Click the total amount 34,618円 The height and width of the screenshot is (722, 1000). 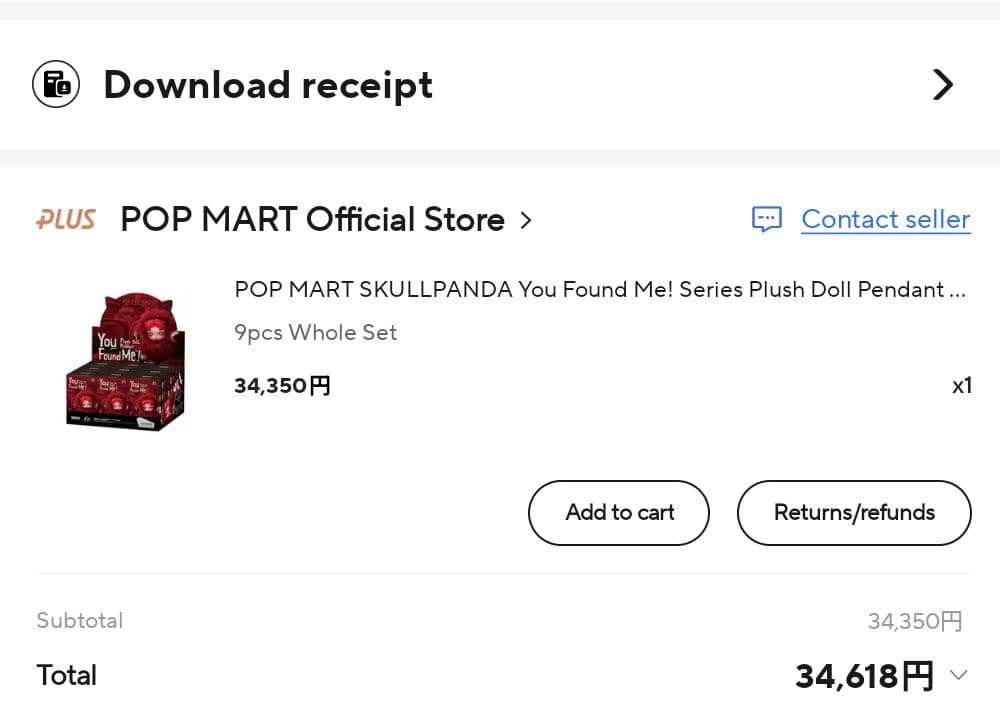[864, 677]
